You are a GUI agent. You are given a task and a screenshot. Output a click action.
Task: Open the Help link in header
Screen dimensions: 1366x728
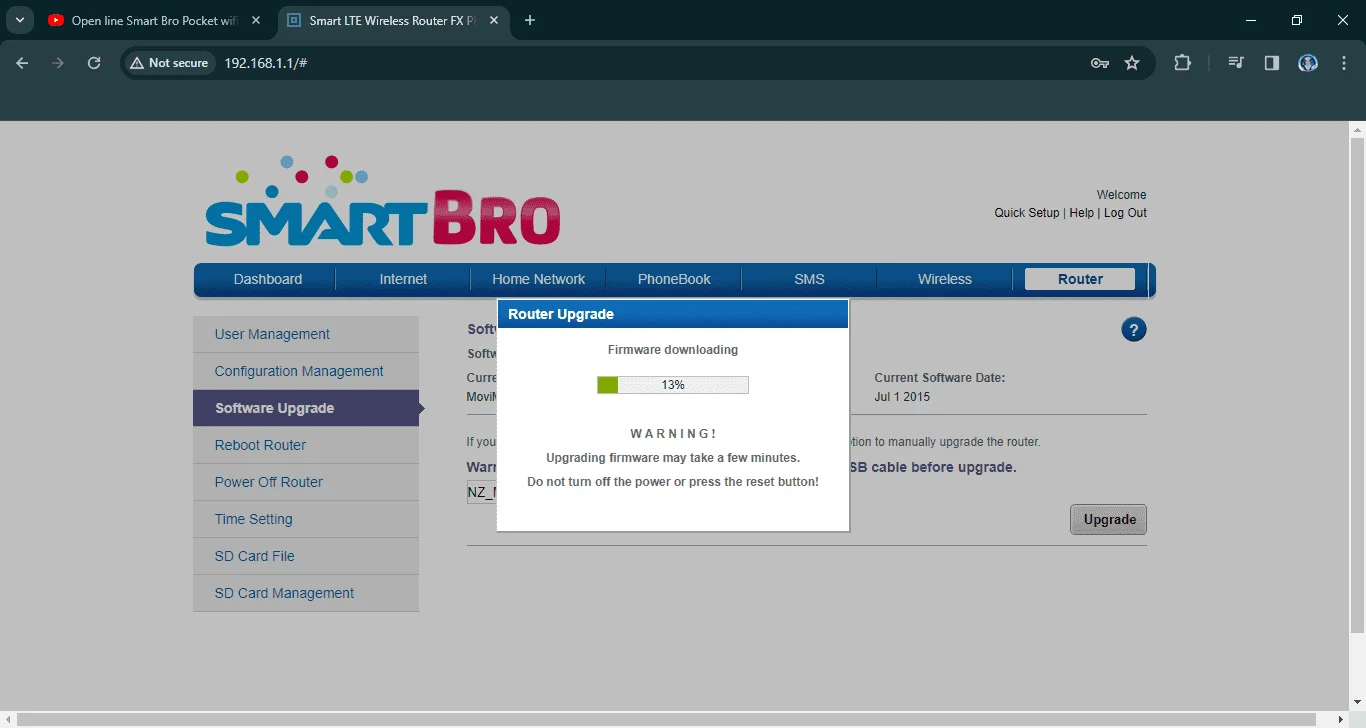click(1081, 213)
